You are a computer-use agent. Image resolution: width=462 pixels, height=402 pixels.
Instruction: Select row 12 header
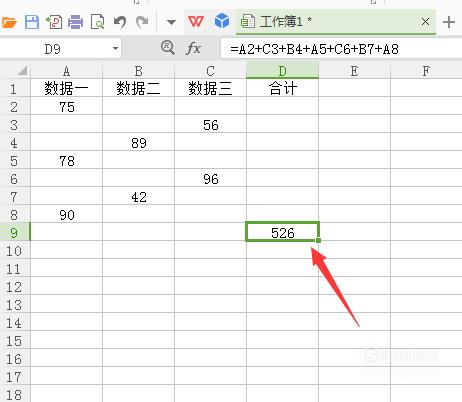15,287
